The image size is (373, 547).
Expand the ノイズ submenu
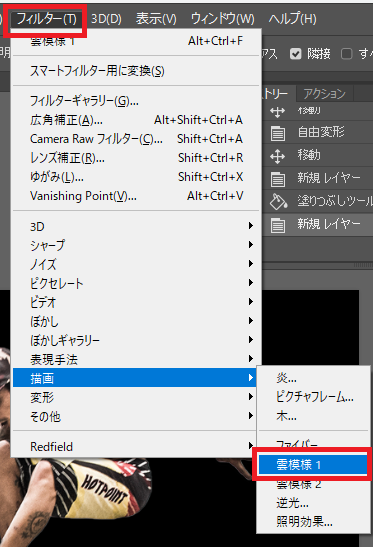(136, 264)
